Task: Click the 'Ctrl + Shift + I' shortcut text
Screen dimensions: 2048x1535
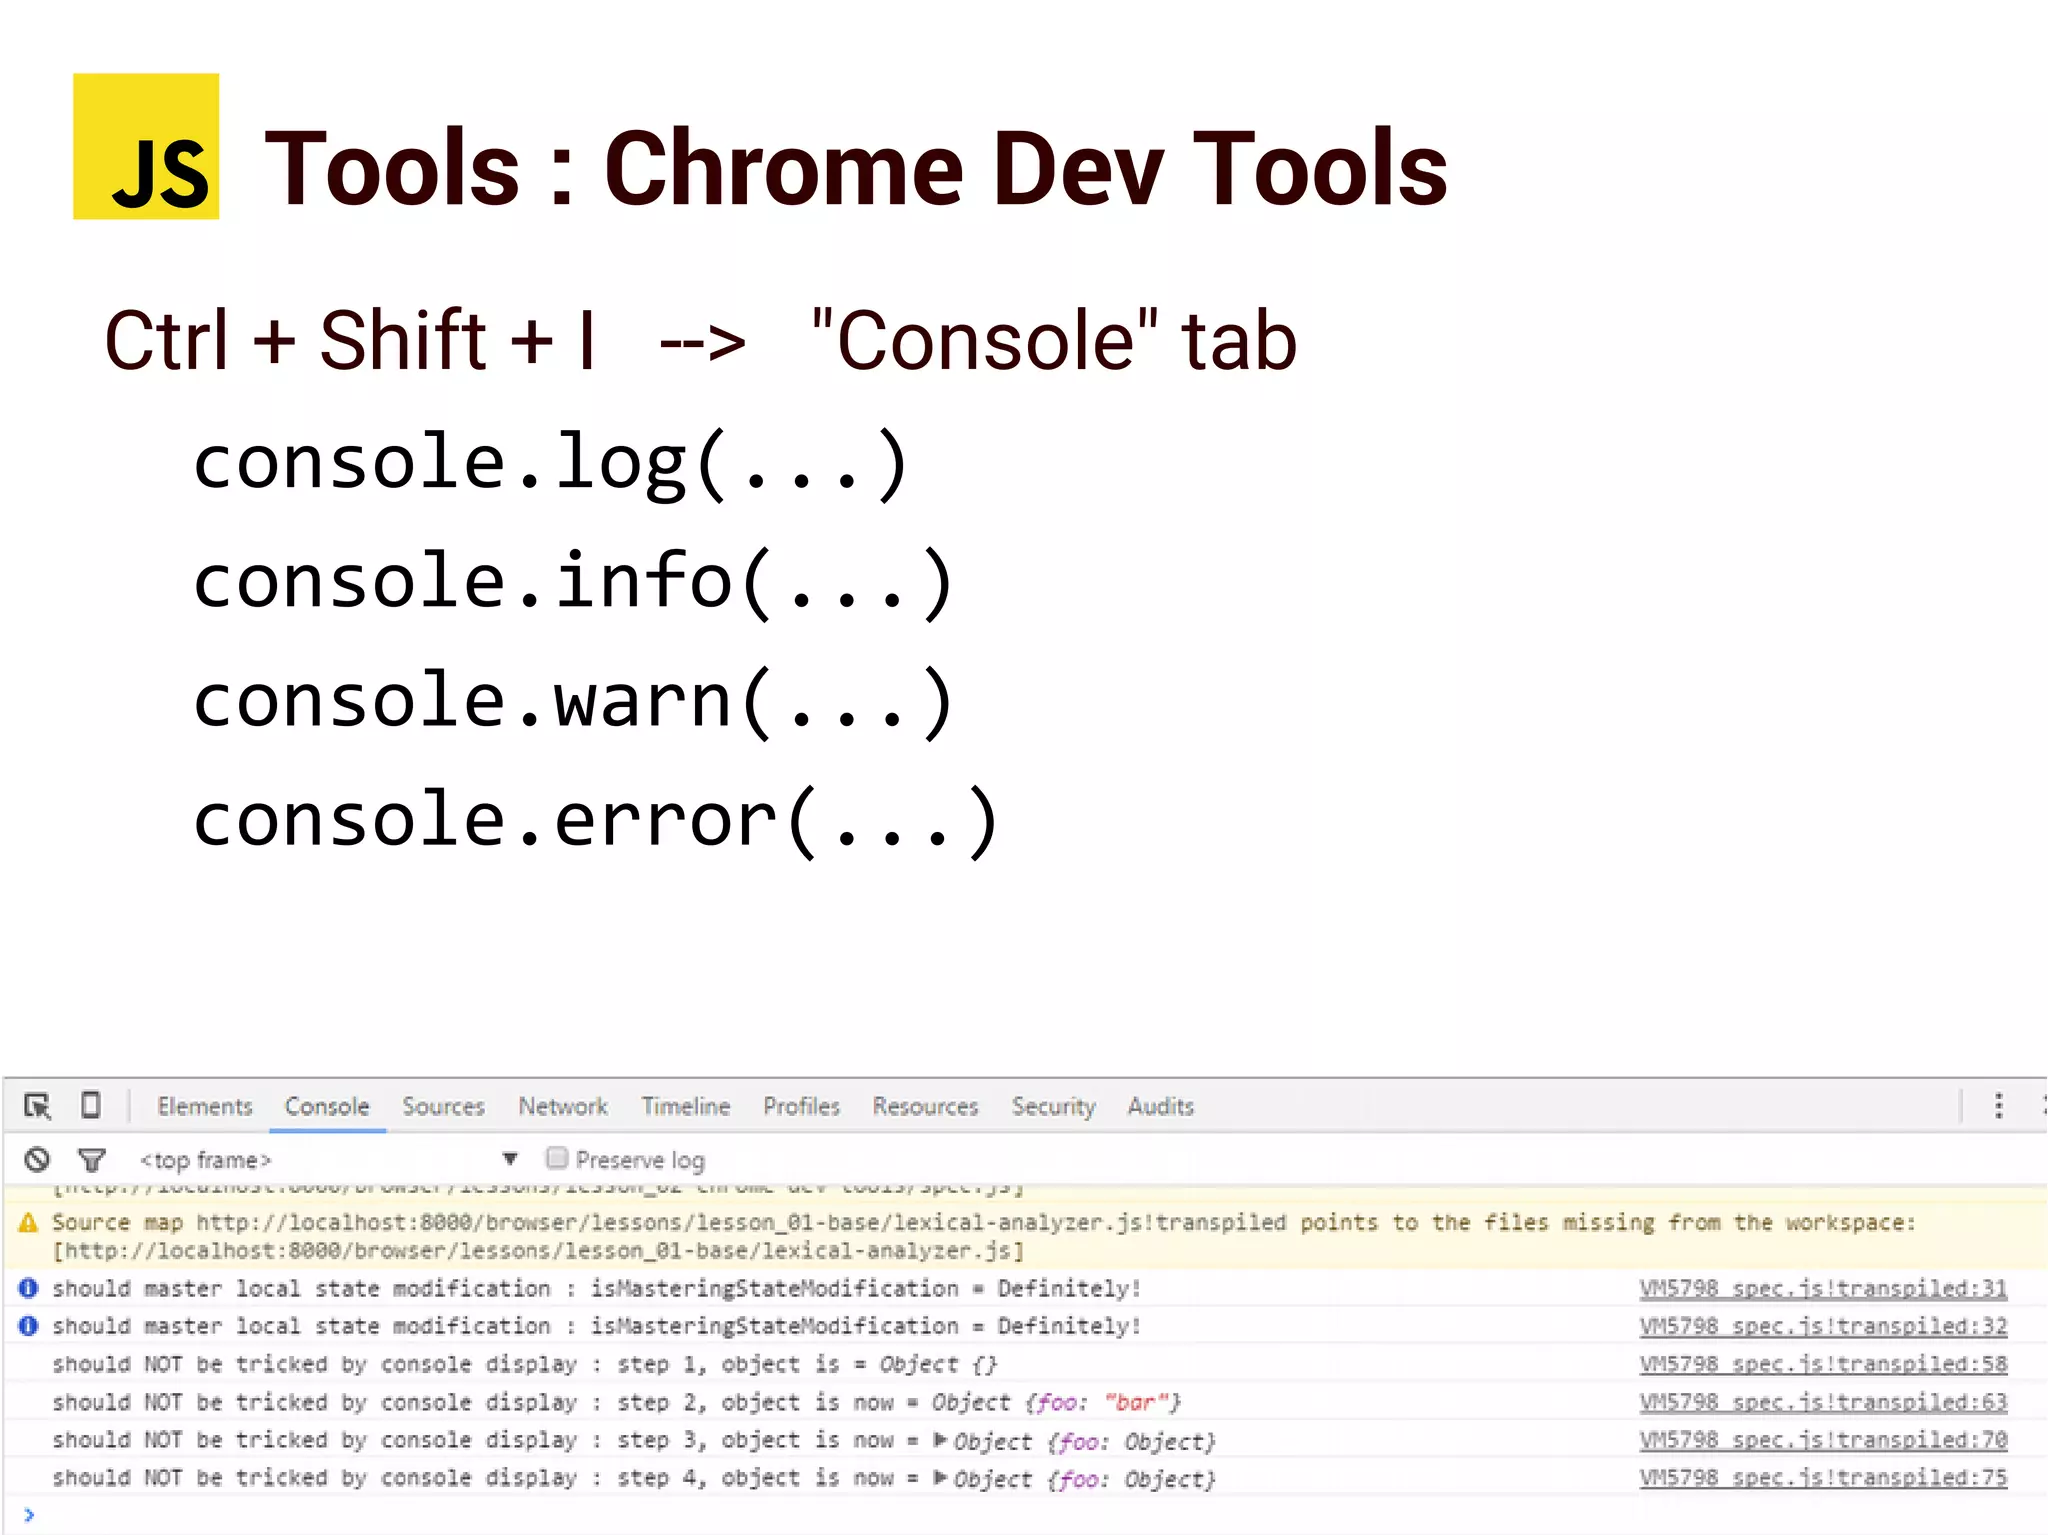Action: pos(351,340)
